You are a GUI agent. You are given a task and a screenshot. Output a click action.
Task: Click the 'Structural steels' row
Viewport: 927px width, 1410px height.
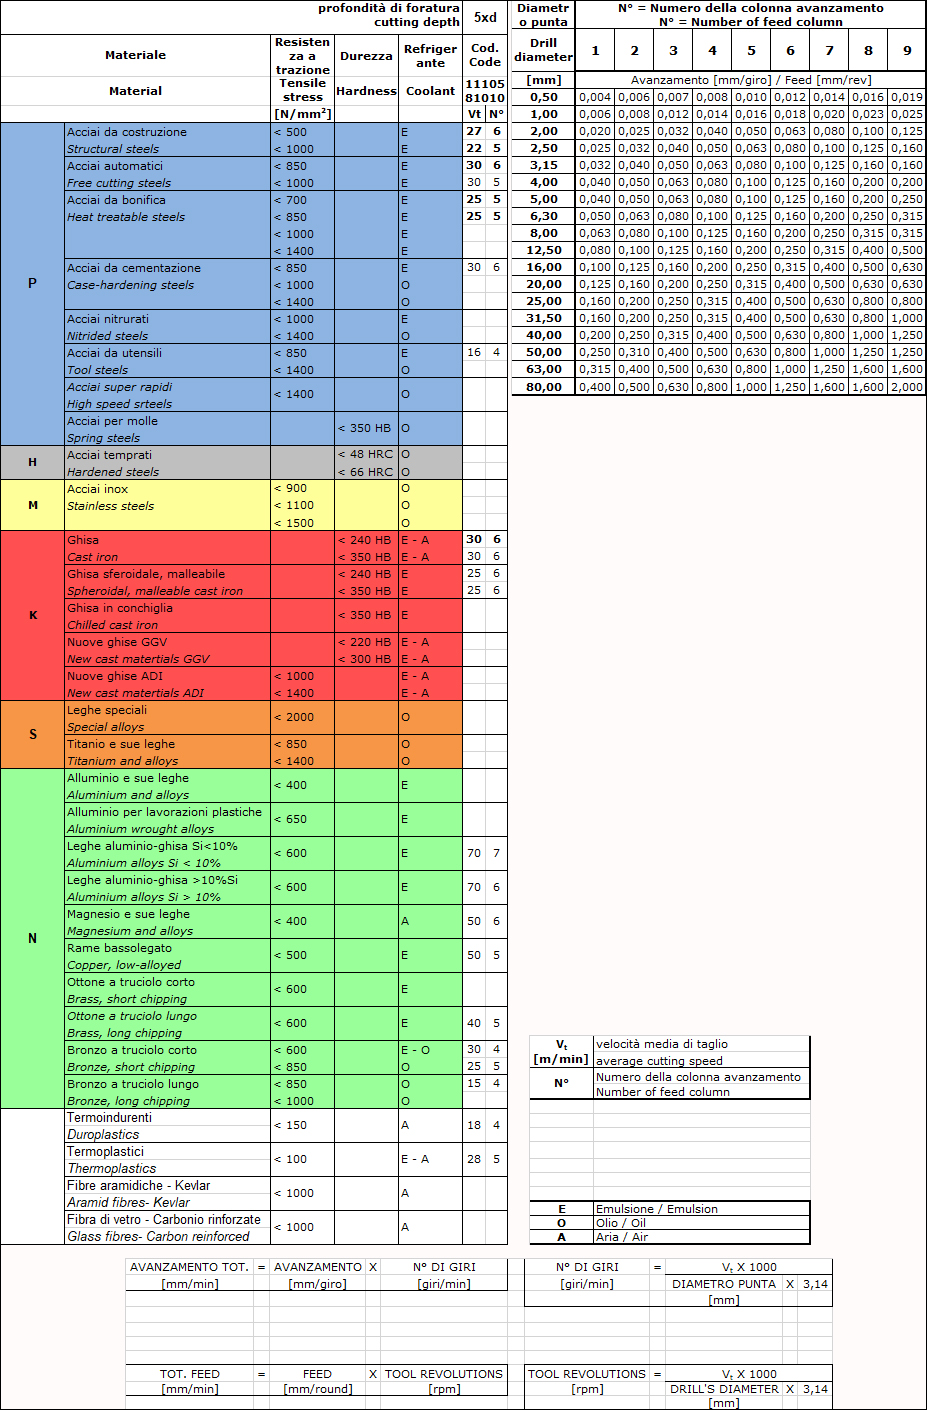(x=168, y=149)
